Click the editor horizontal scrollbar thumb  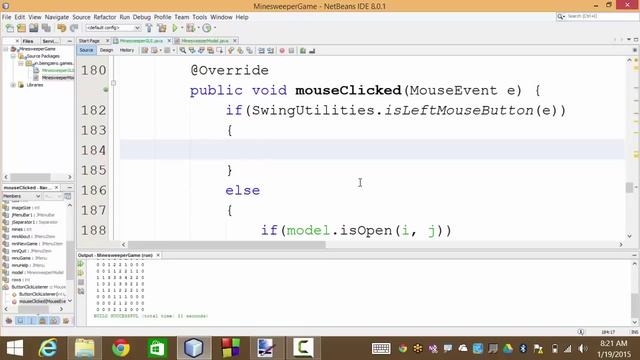[227, 244]
